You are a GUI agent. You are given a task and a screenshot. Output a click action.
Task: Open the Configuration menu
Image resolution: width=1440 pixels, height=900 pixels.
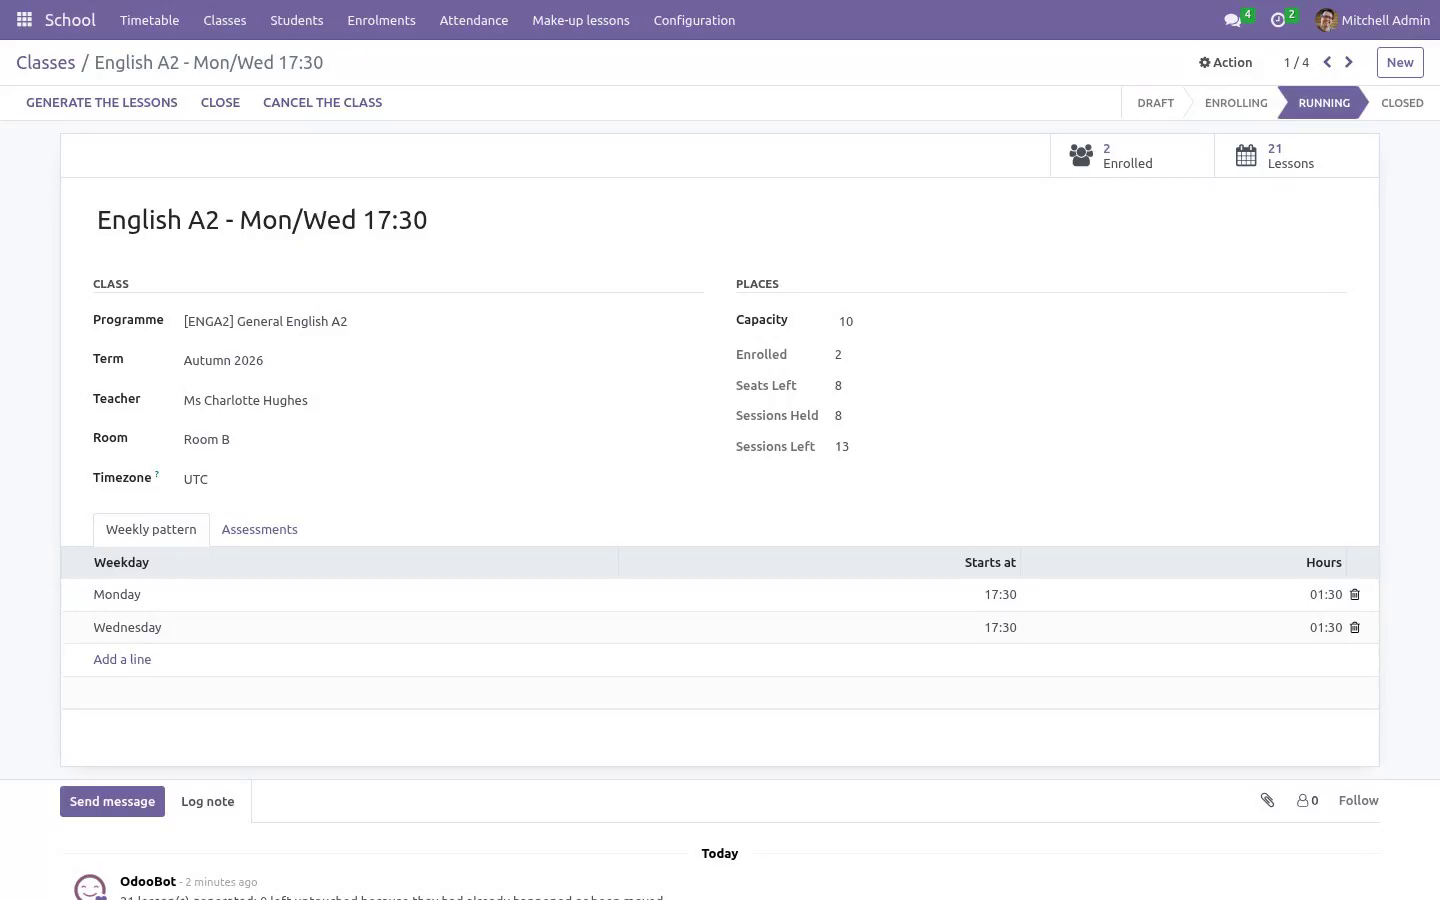click(x=694, y=20)
